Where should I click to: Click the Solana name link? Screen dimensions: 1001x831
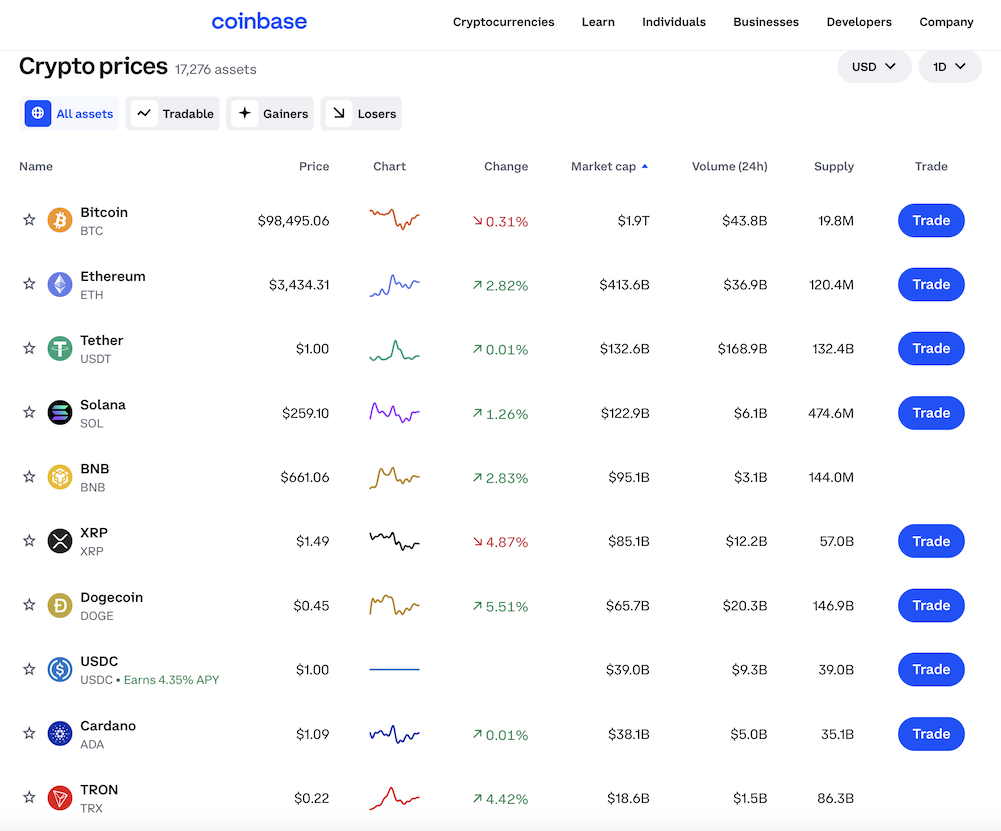[x=103, y=405]
